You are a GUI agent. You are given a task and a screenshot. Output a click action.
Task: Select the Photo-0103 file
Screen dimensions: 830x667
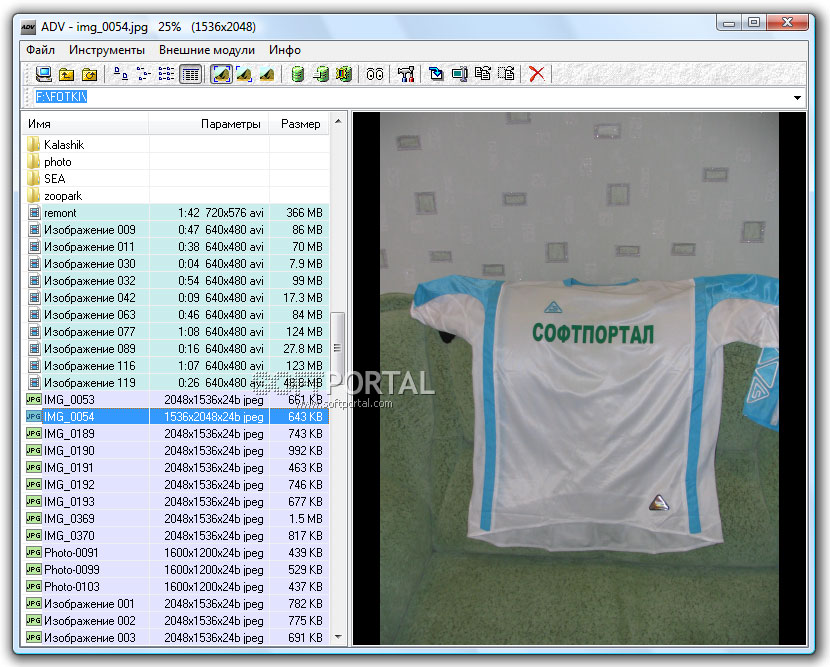tap(176, 587)
